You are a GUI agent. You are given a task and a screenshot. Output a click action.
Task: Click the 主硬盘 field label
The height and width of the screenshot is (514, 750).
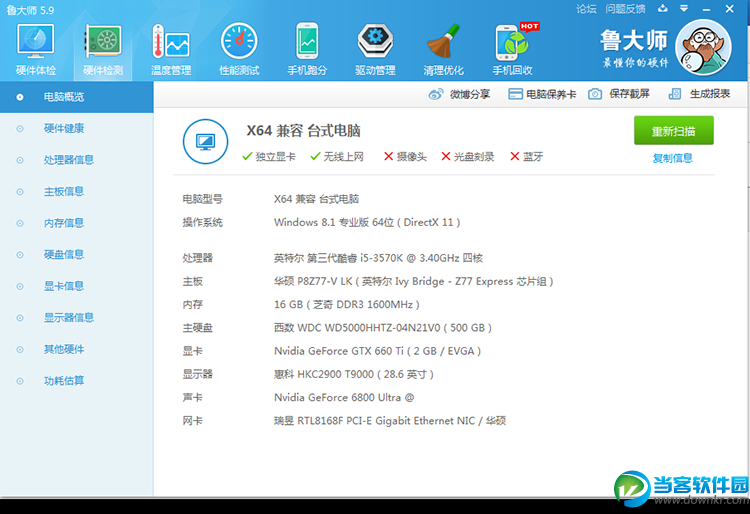tap(197, 328)
